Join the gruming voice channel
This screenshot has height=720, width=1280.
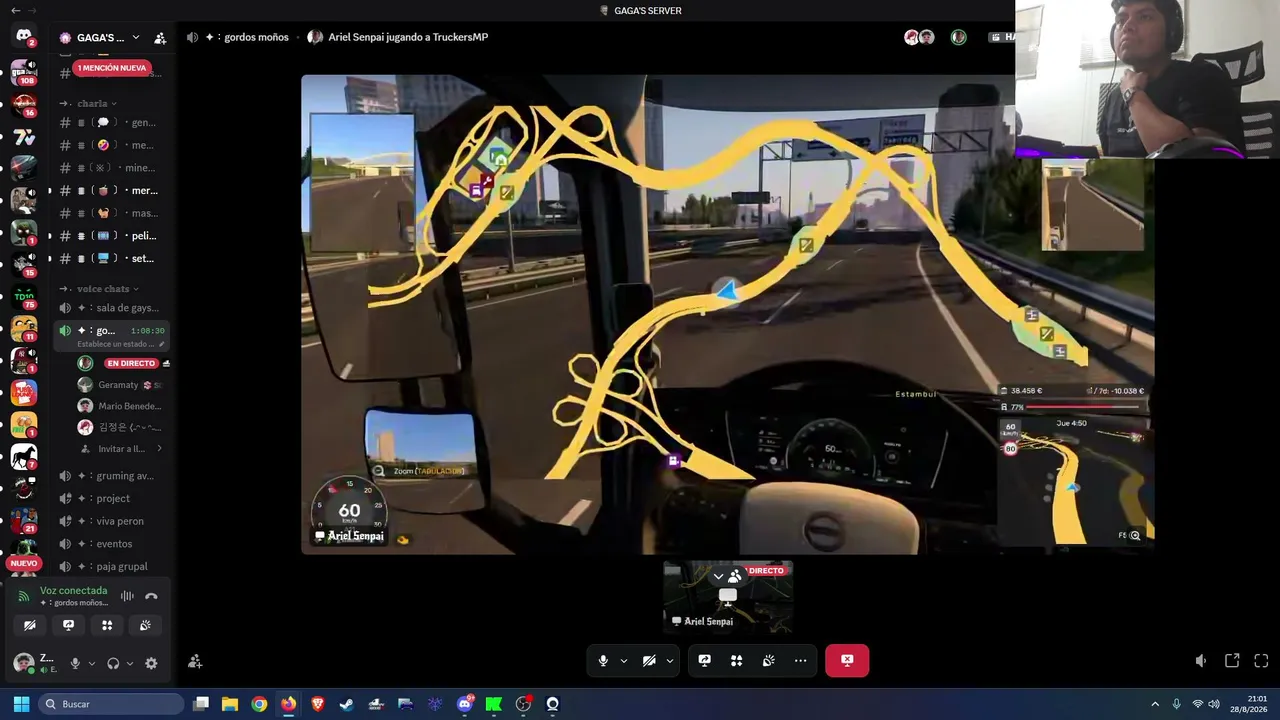[x=111, y=476]
